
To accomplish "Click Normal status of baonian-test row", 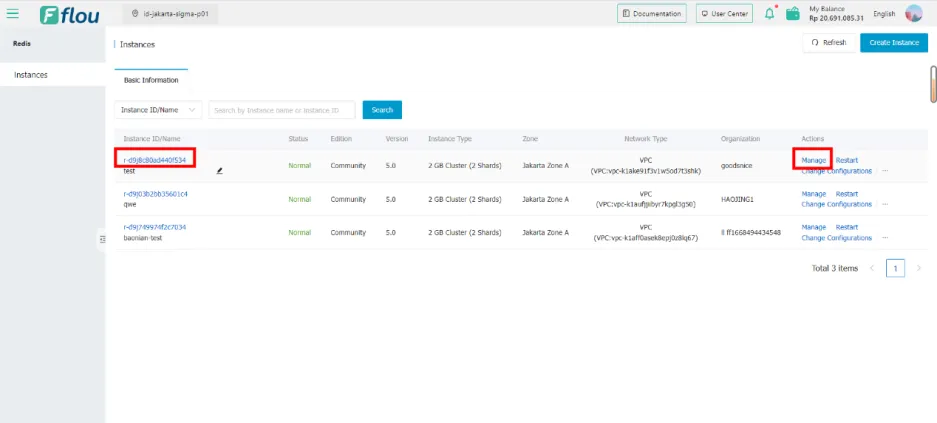I will click(299, 232).
